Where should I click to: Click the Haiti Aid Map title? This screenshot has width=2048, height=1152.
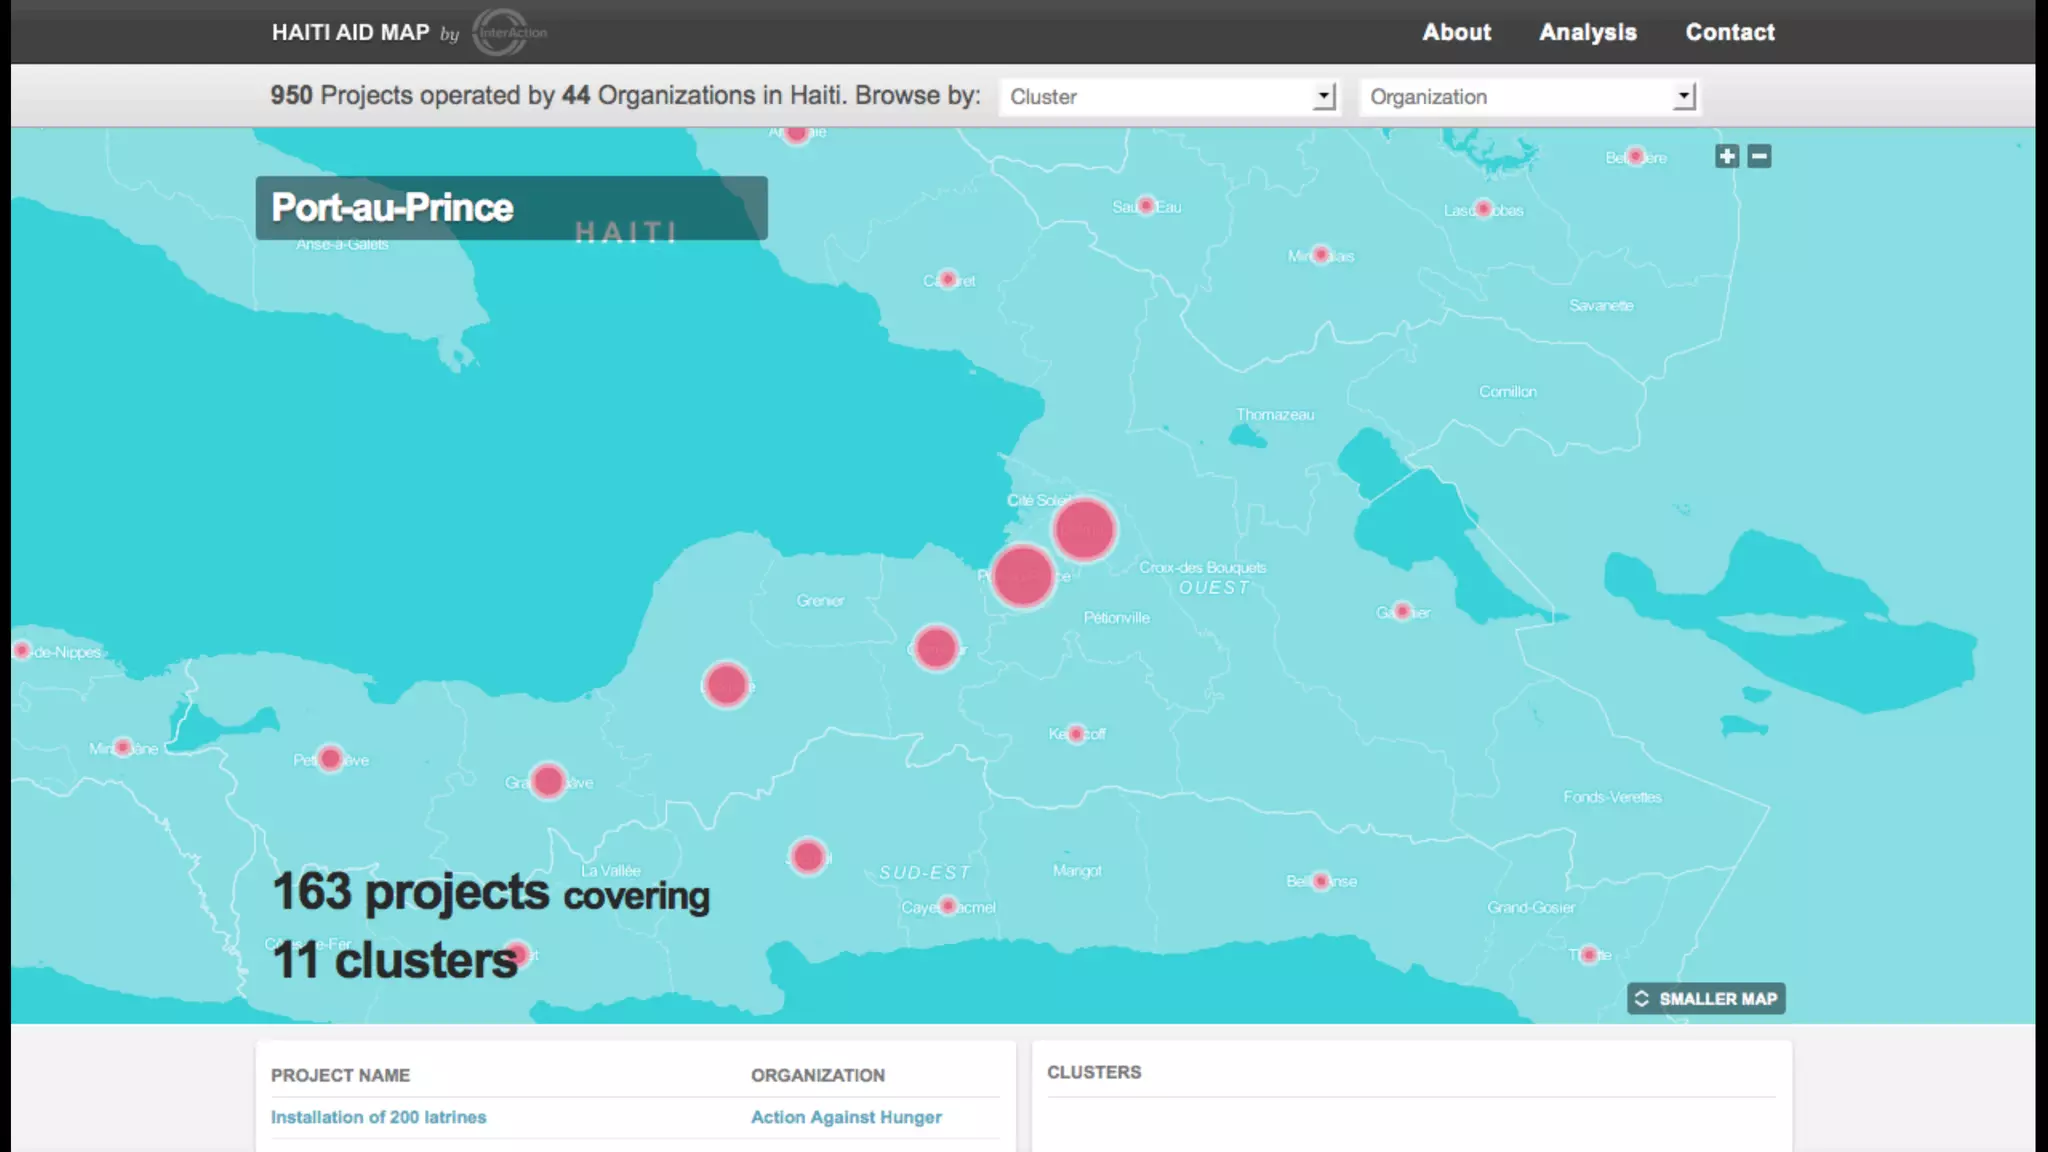(350, 32)
